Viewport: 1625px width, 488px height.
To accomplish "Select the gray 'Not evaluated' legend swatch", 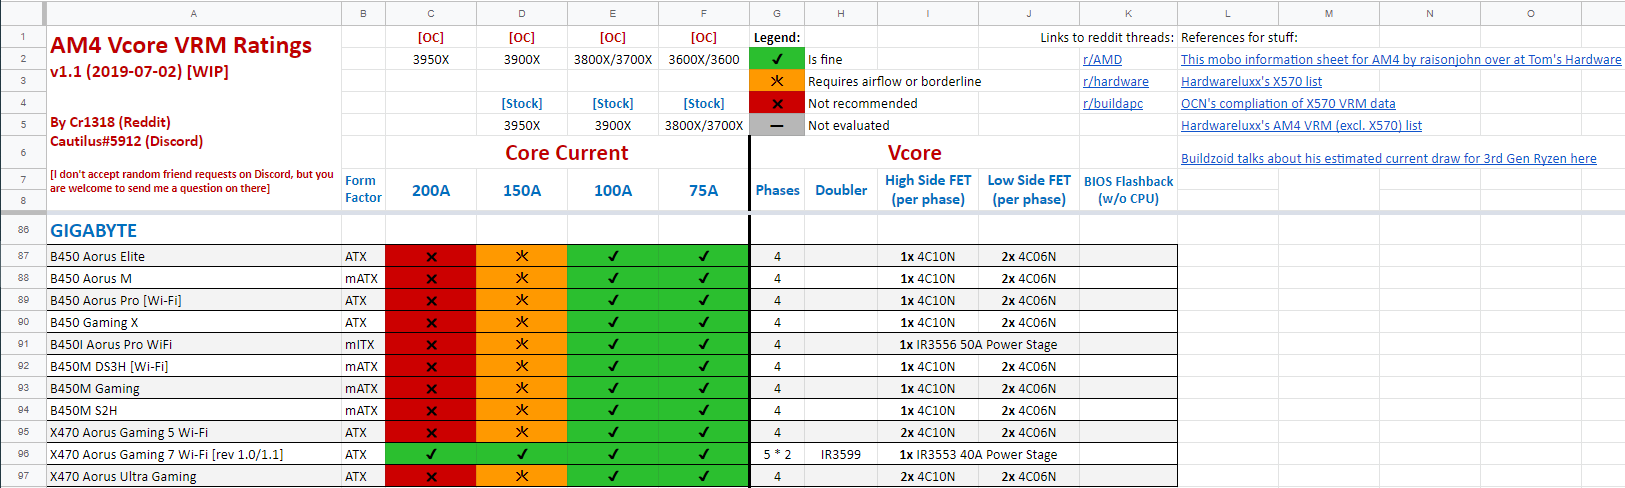I will [x=777, y=125].
